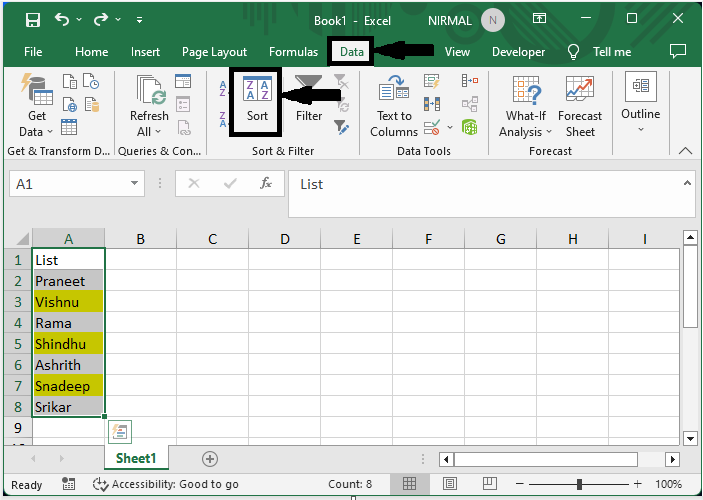
Task: Click the Consolidate icon
Action: pyautogui.click(x=469, y=81)
